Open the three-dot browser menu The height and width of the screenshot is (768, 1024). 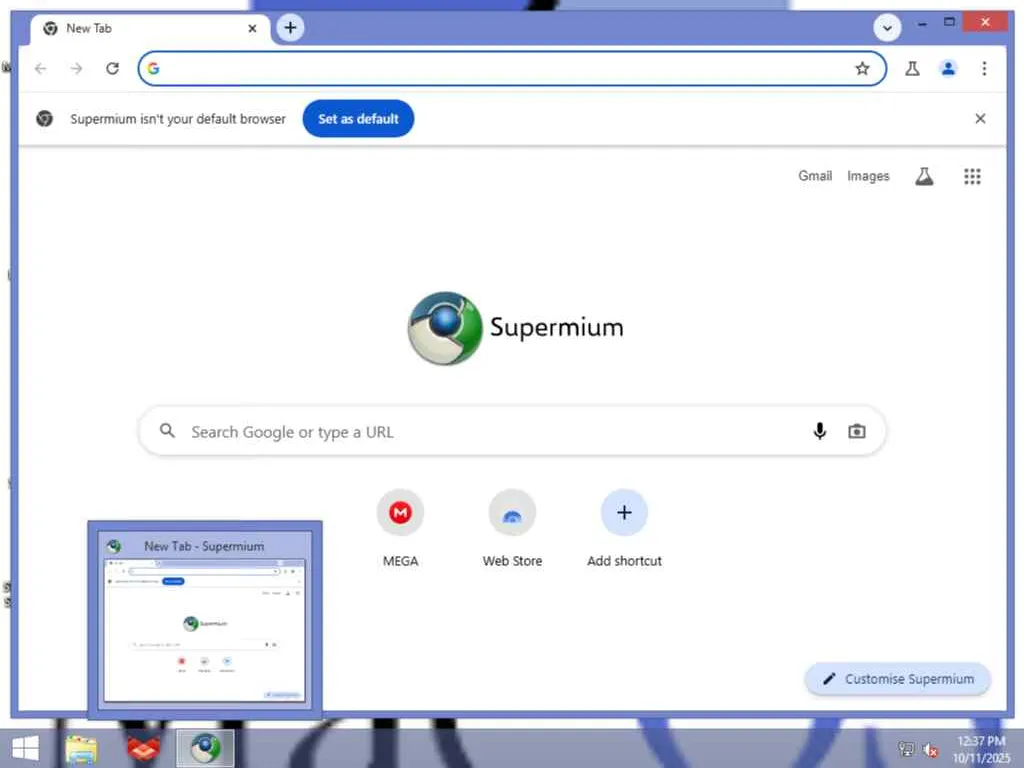984,69
